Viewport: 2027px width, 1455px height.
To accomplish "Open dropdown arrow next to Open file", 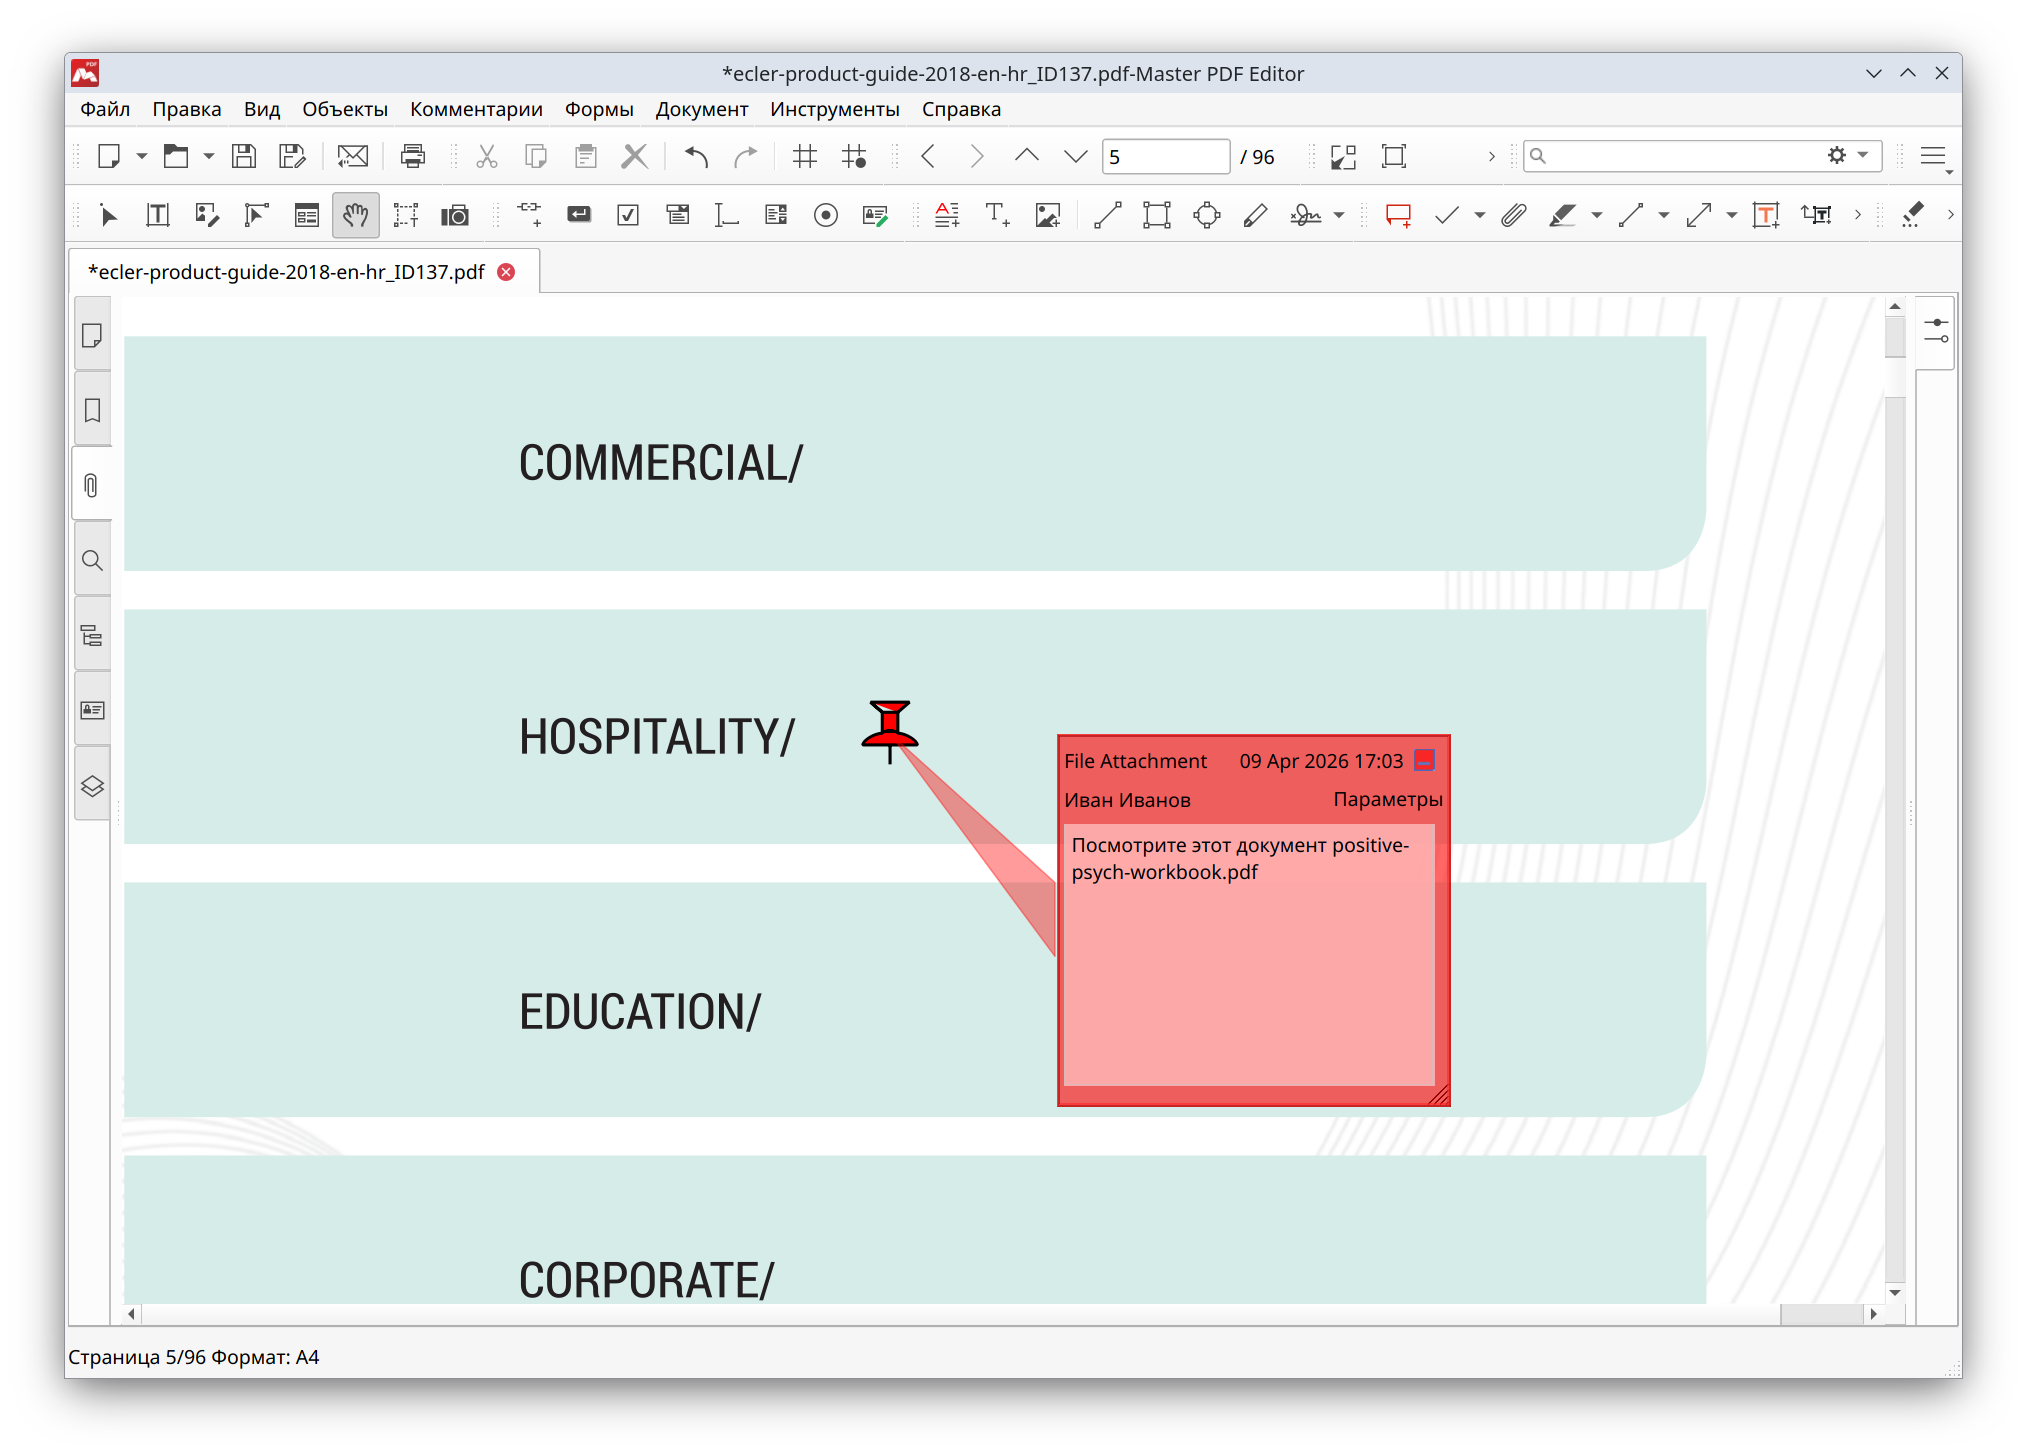I will pyautogui.click(x=209, y=156).
